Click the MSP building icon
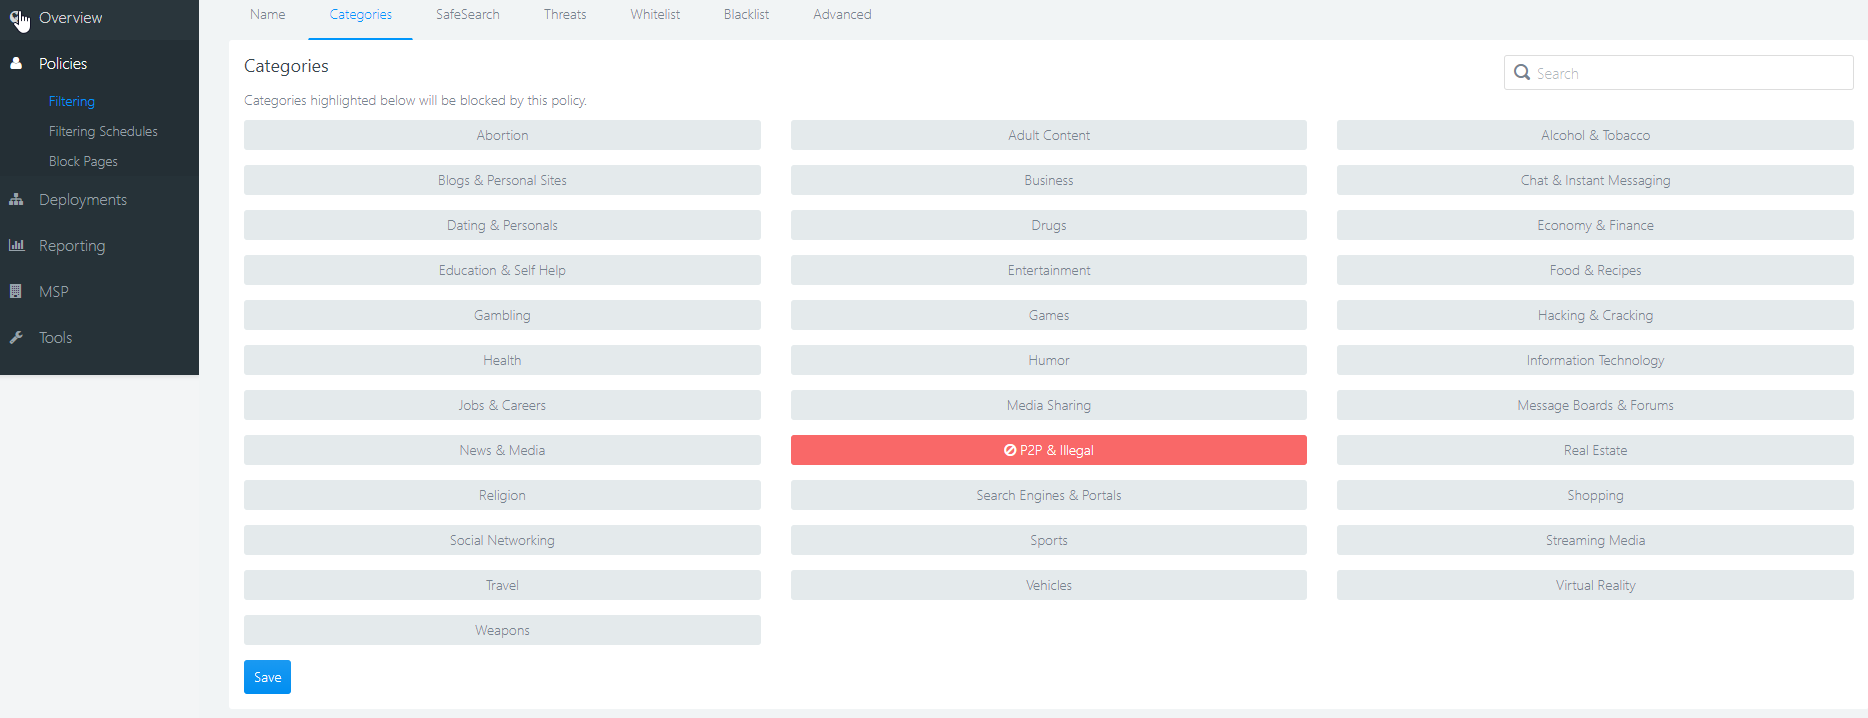Viewport: 1868px width, 718px height. [16, 291]
